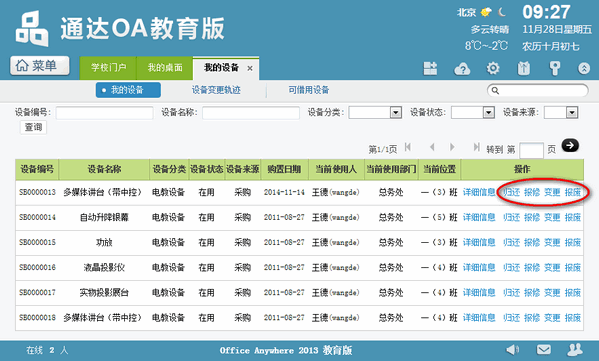This screenshot has height=361, width=599.
Task: Go to last page icon
Action: pos(476,147)
